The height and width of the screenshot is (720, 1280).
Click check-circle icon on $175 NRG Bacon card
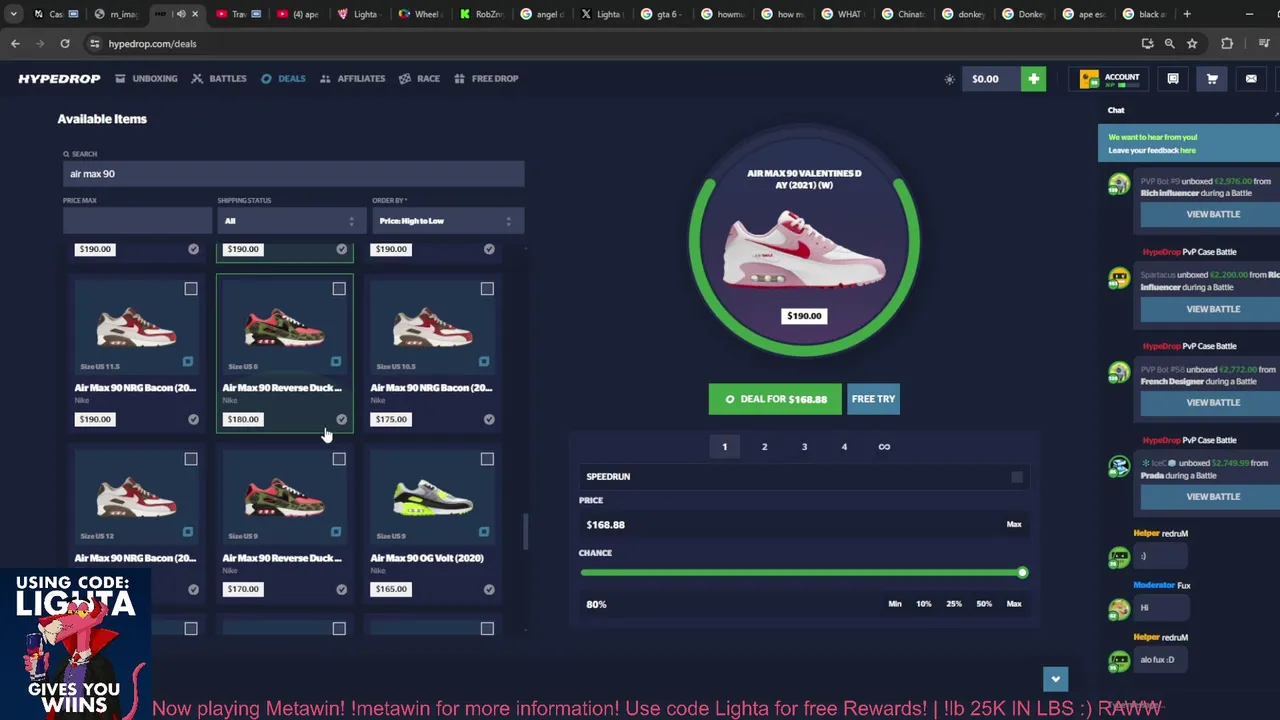[489, 419]
